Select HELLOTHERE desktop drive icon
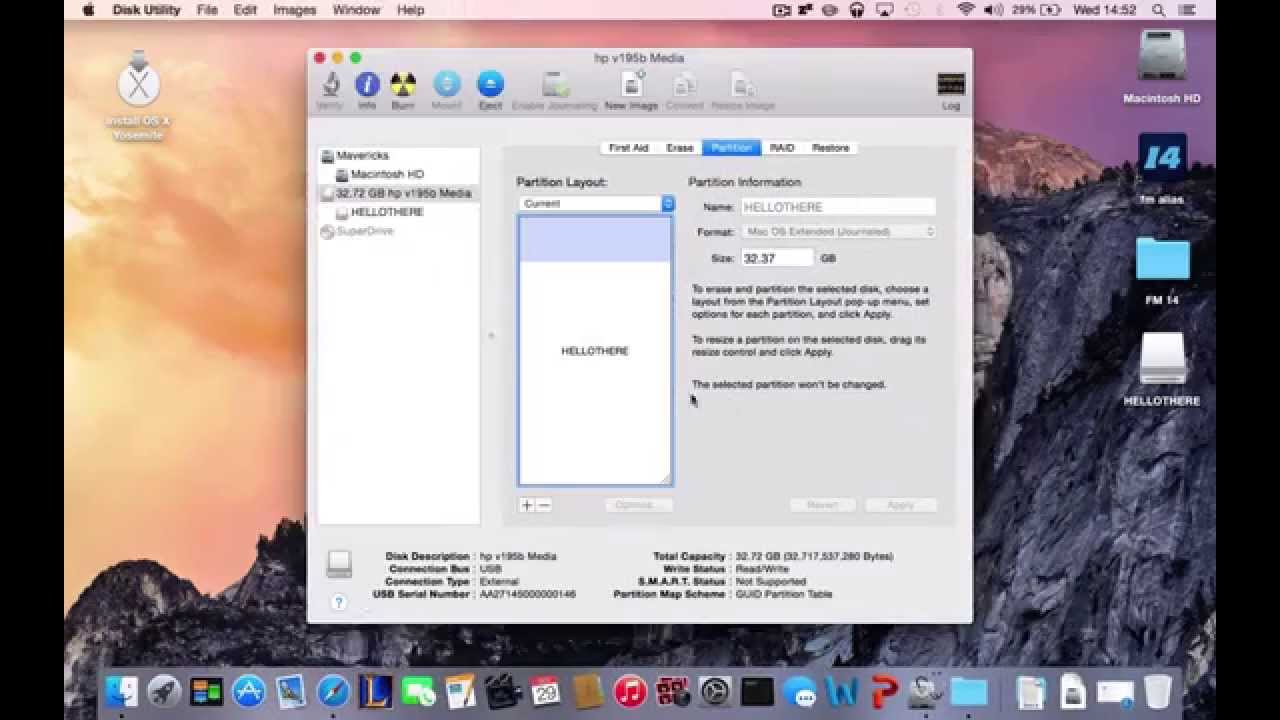The image size is (1280, 720). [x=1162, y=369]
